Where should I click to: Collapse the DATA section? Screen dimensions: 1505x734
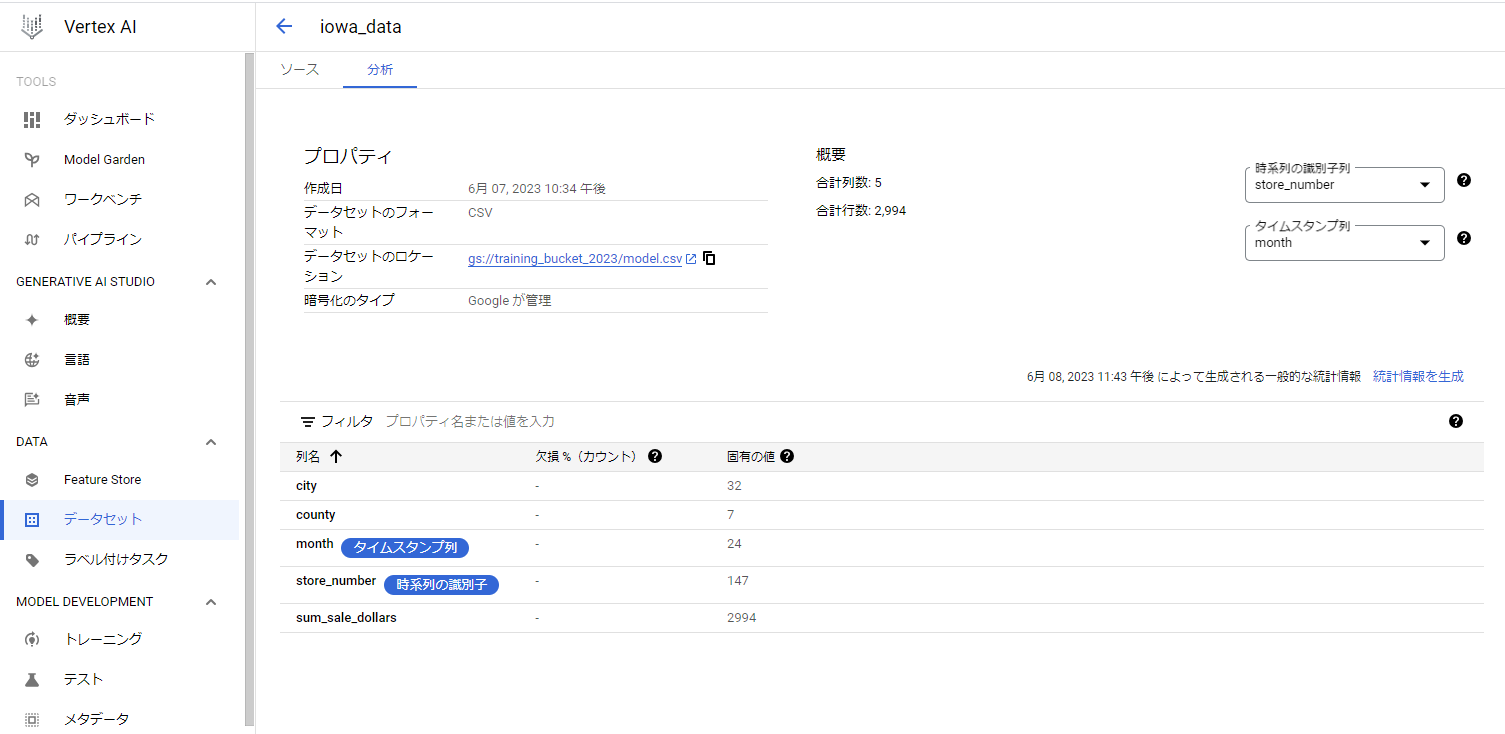211,442
